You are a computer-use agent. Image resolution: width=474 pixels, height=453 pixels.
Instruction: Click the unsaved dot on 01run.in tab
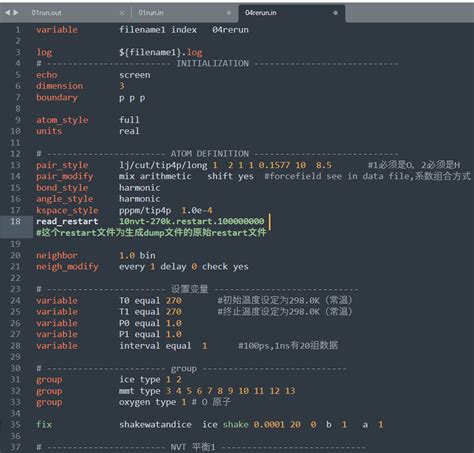pyautogui.click(x=229, y=13)
